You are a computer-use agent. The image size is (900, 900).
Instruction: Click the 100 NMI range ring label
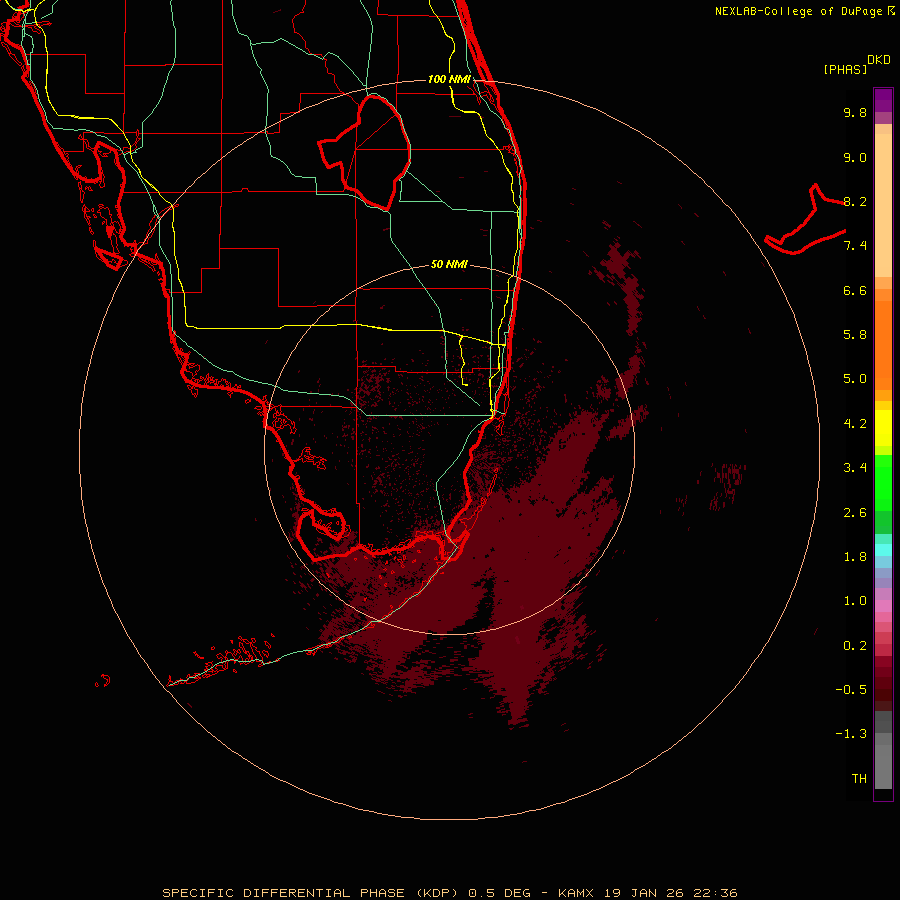coord(449,79)
